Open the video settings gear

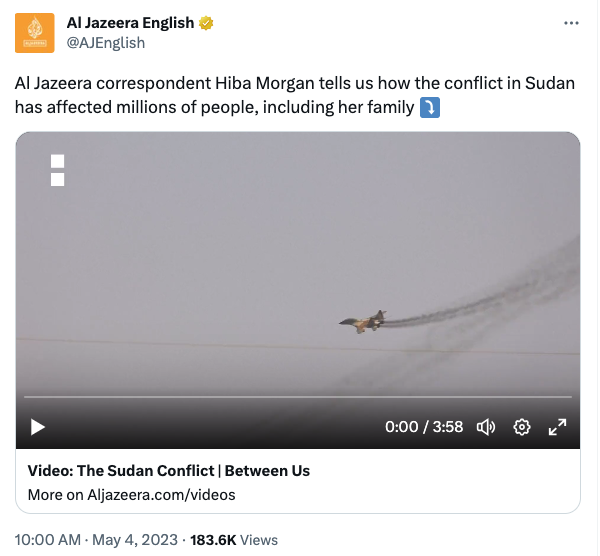(x=521, y=427)
